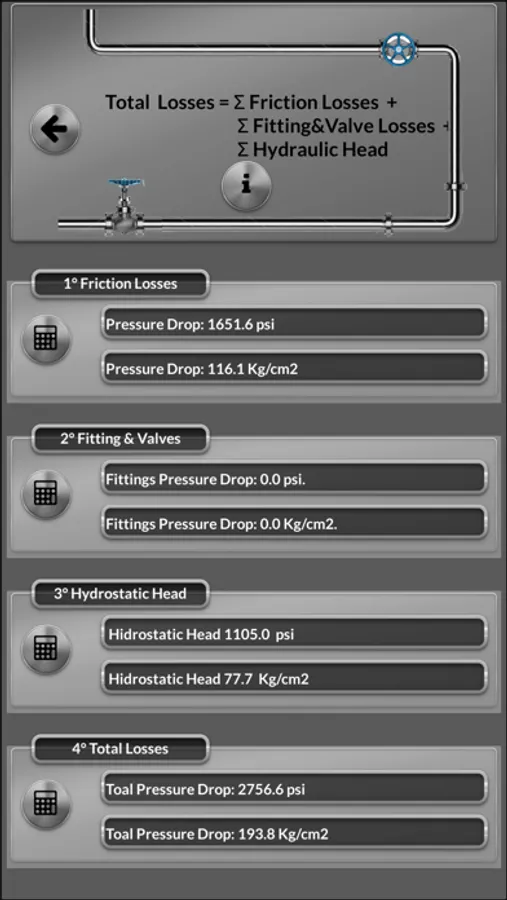Viewport: 507px width, 900px height.
Task: Click Hidrostatic Head 77.7 Kg/cm2 field
Action: (294, 678)
